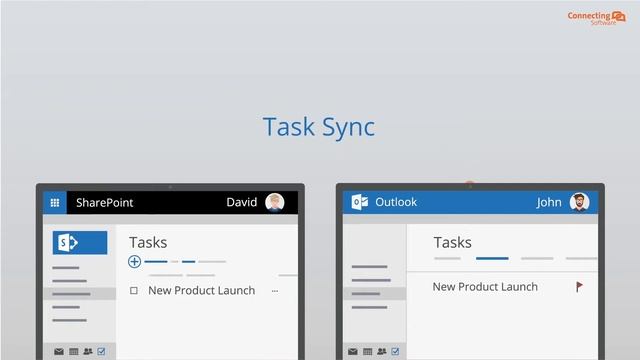Viewport: 640px width, 360px height.
Task: Open the calendar icon in SharePoint window
Action: [x=74, y=351]
